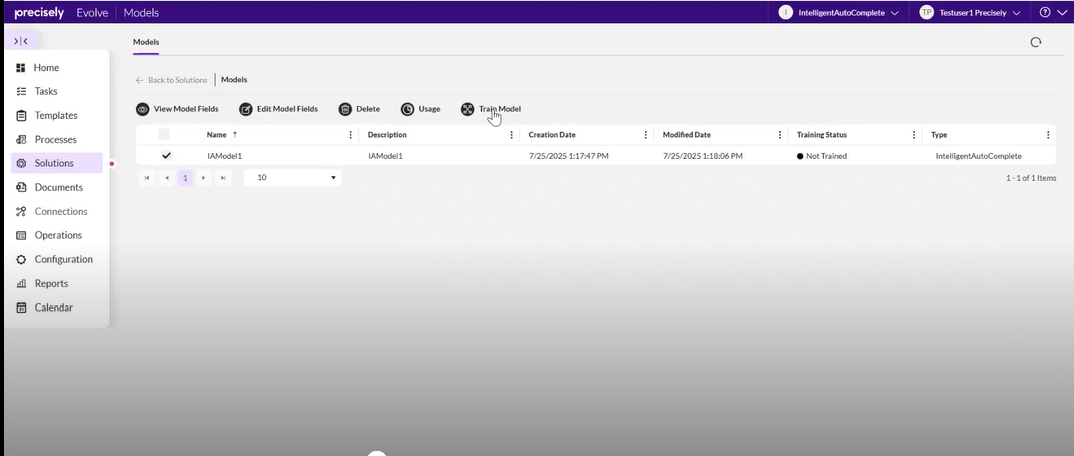Viewport: 1074px width, 456px height.
Task: Click the View Model Fields label
Action: click(x=186, y=109)
